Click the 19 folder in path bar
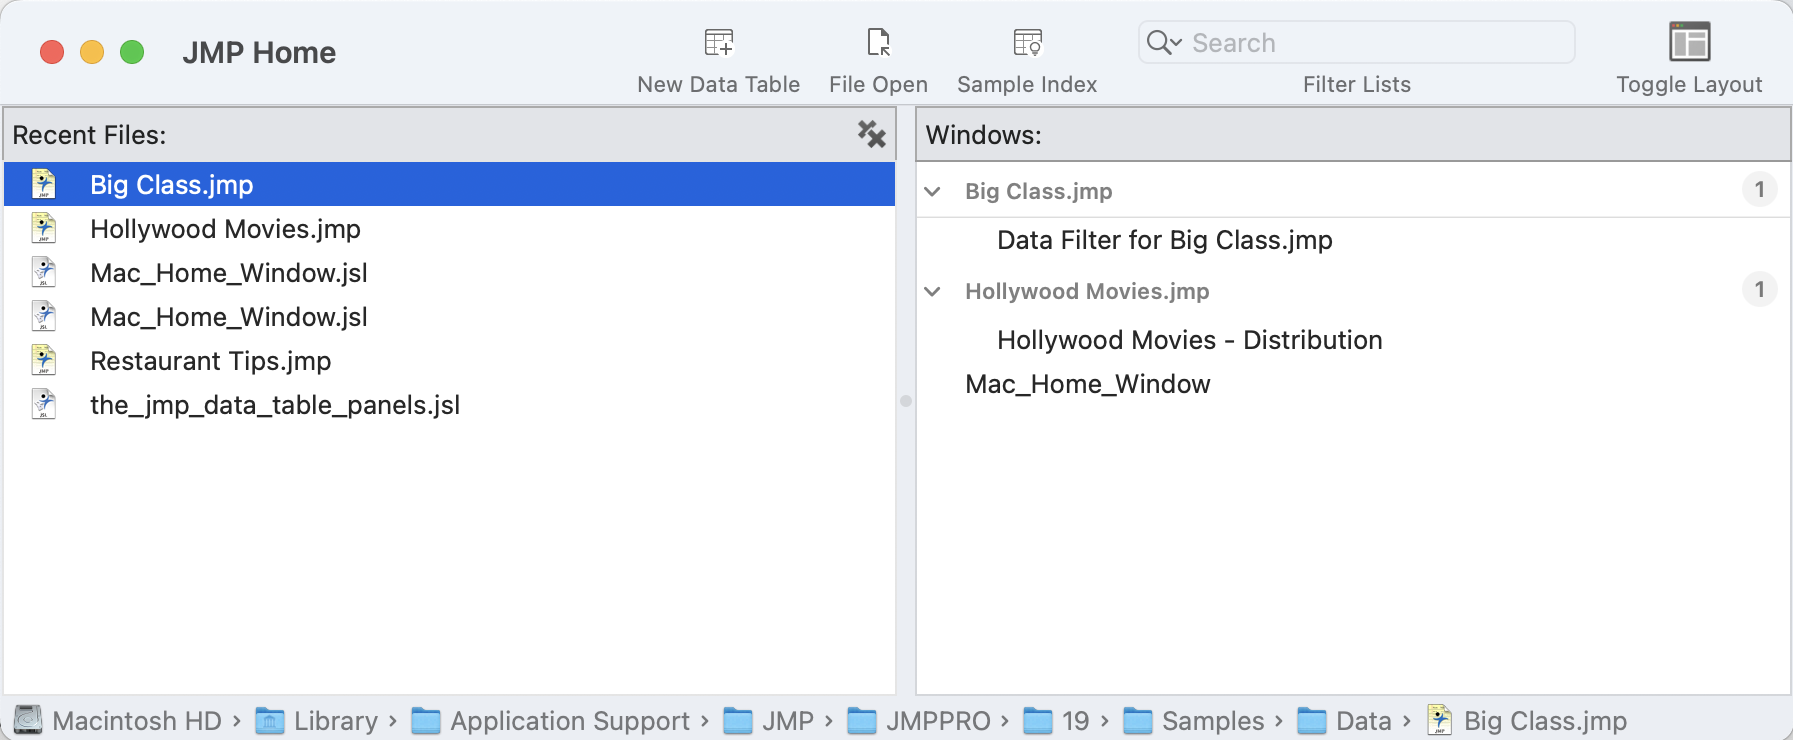Screen dimensions: 1793x740 click(1057, 720)
